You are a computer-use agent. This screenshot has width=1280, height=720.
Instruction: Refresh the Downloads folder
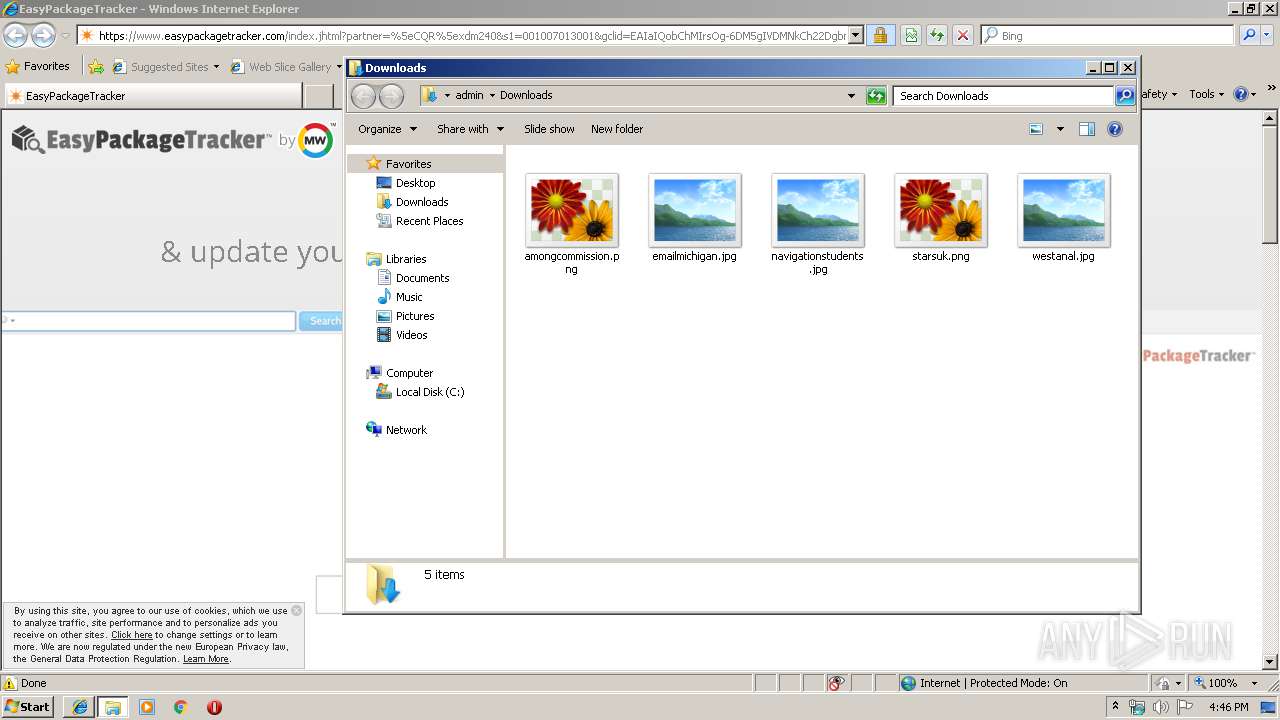876,96
